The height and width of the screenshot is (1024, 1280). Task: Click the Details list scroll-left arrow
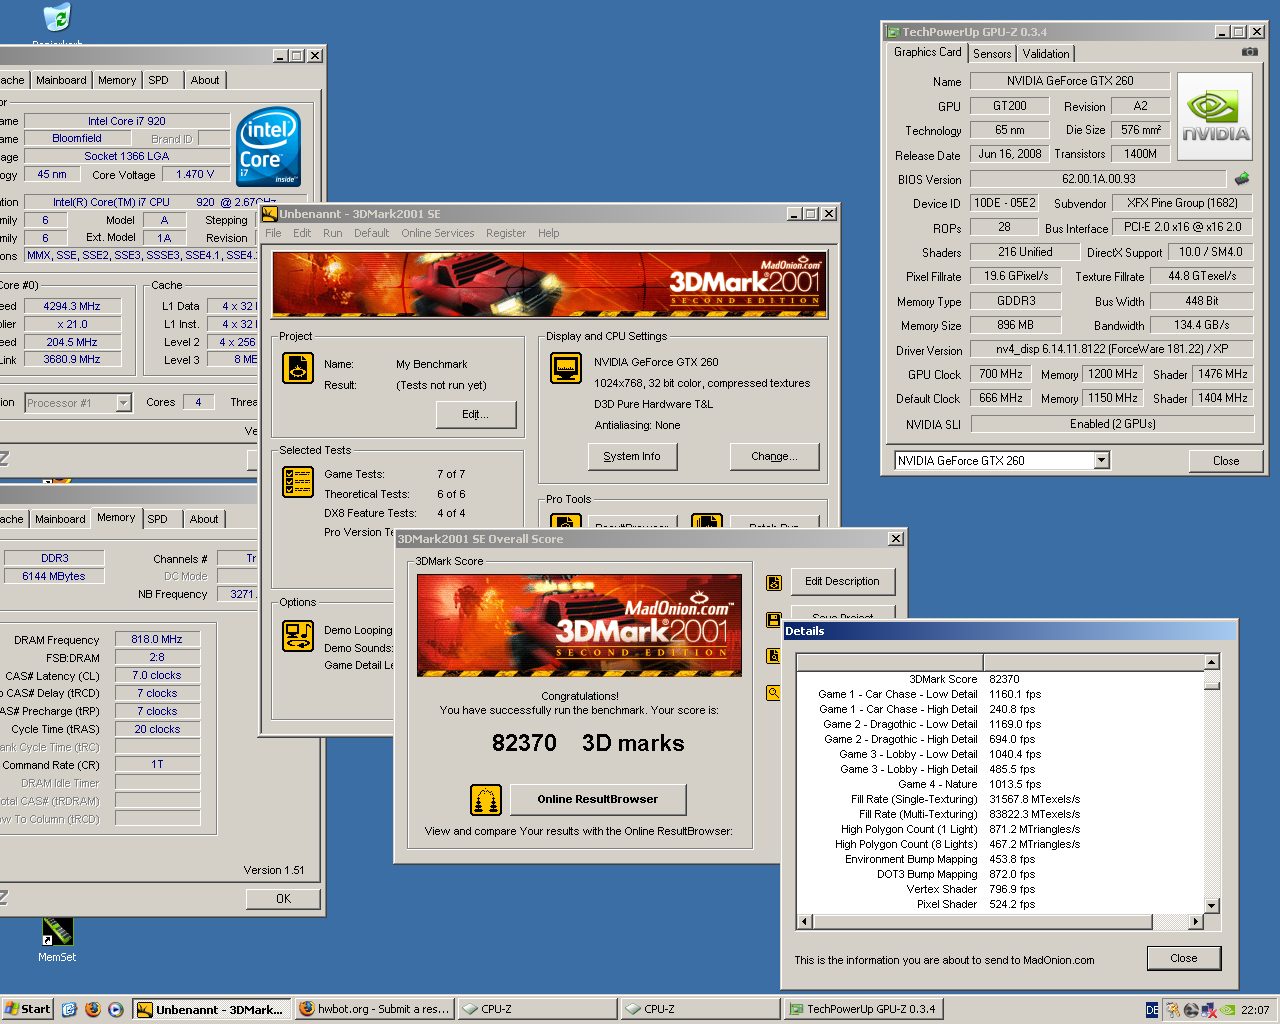pyautogui.click(x=805, y=922)
